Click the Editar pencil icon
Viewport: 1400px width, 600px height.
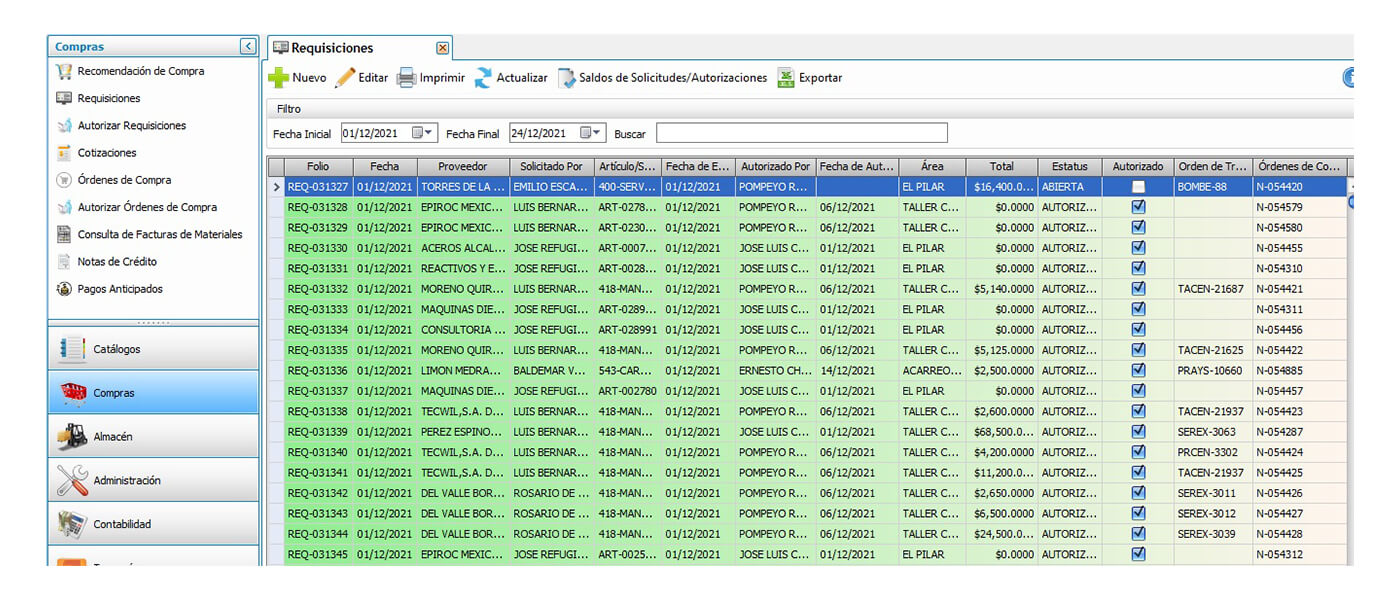pyautogui.click(x=344, y=78)
